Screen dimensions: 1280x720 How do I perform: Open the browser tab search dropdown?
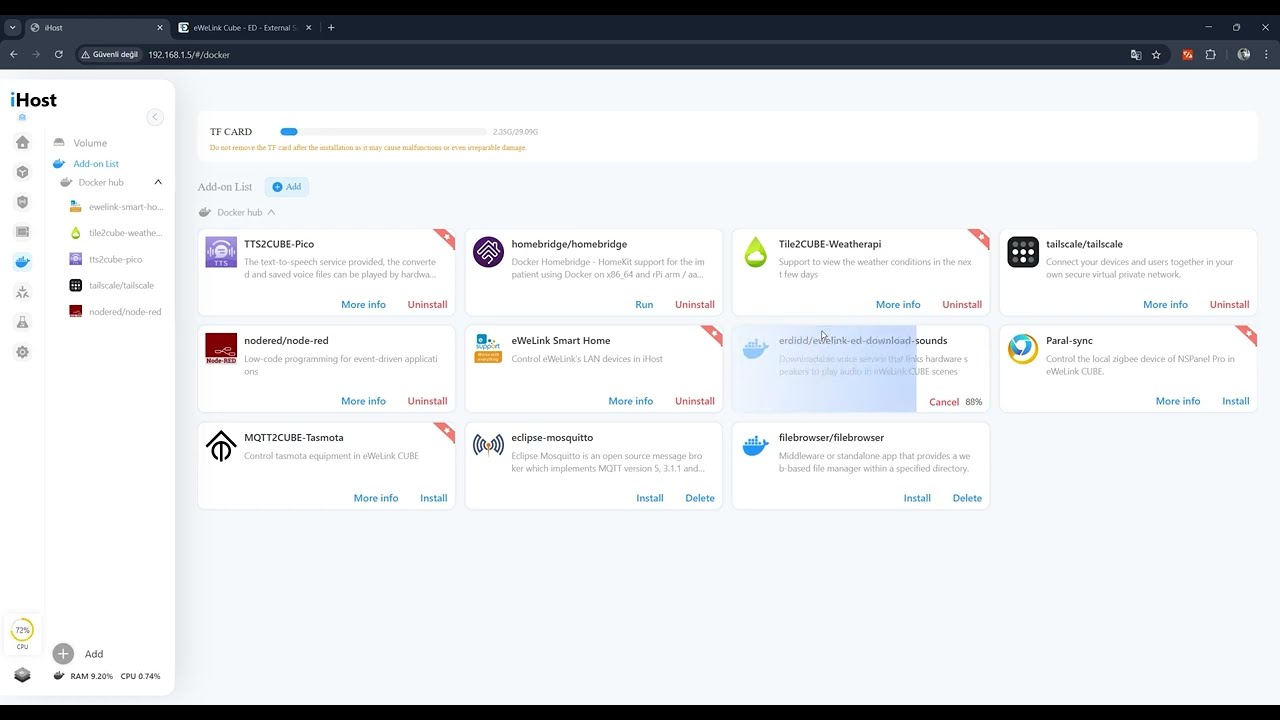click(x=12, y=28)
